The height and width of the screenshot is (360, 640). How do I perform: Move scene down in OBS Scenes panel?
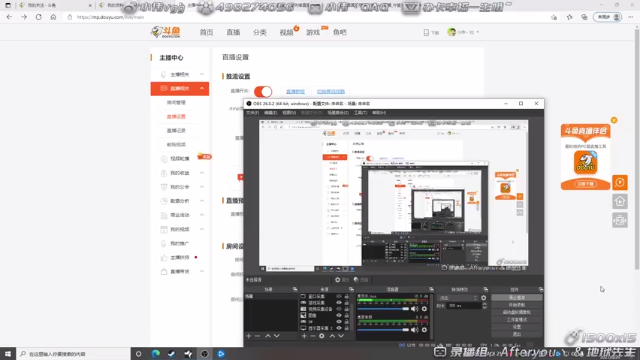pyautogui.click(x=277, y=336)
